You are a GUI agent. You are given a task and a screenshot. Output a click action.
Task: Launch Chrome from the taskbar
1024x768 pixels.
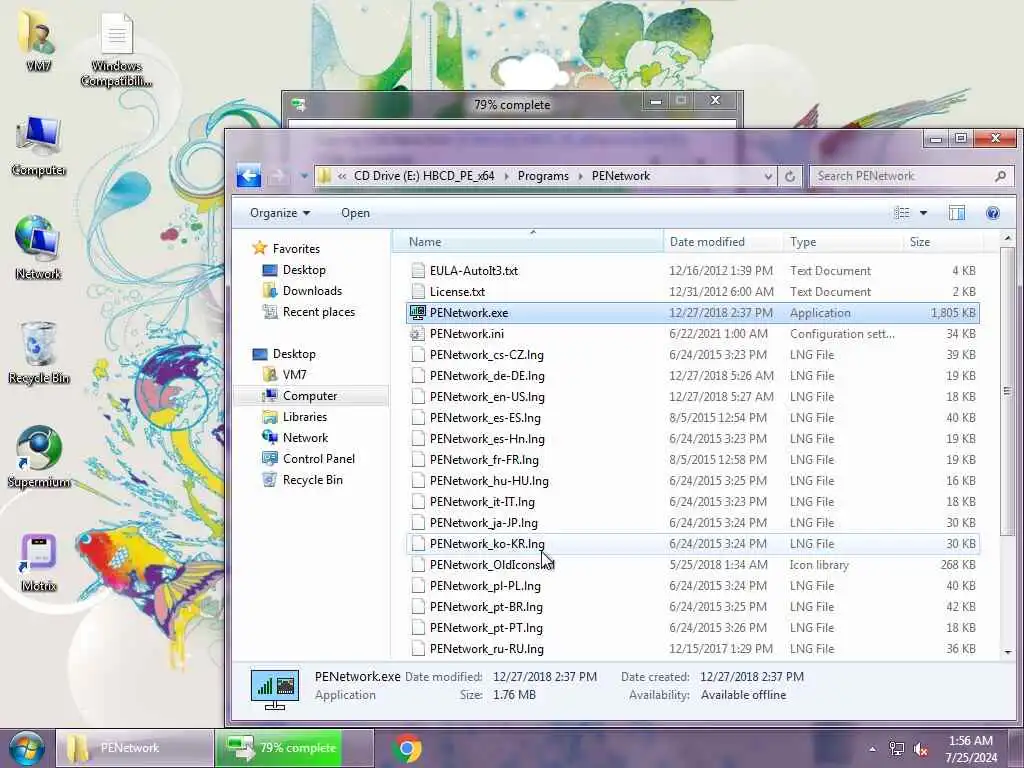[x=407, y=748]
